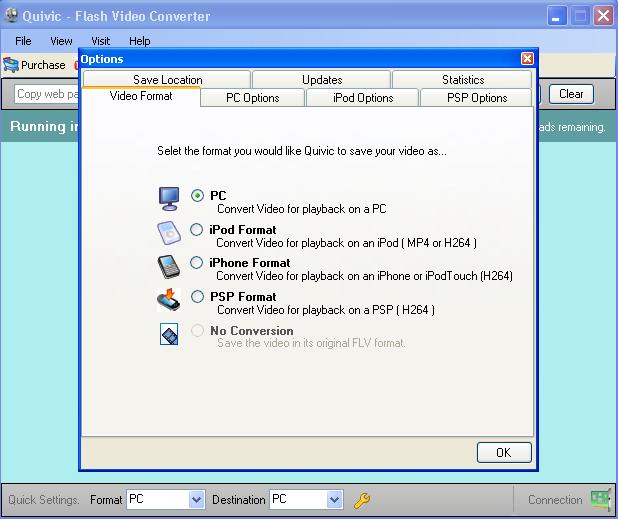
Task: Click the Connection status network icon
Action: tap(600, 499)
